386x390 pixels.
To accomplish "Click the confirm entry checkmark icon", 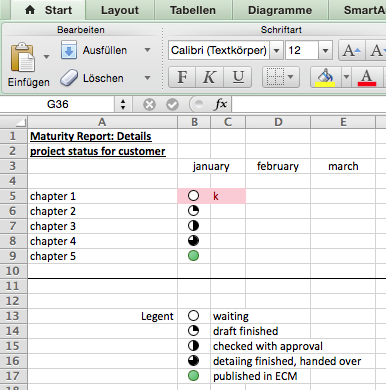I will 172,105.
